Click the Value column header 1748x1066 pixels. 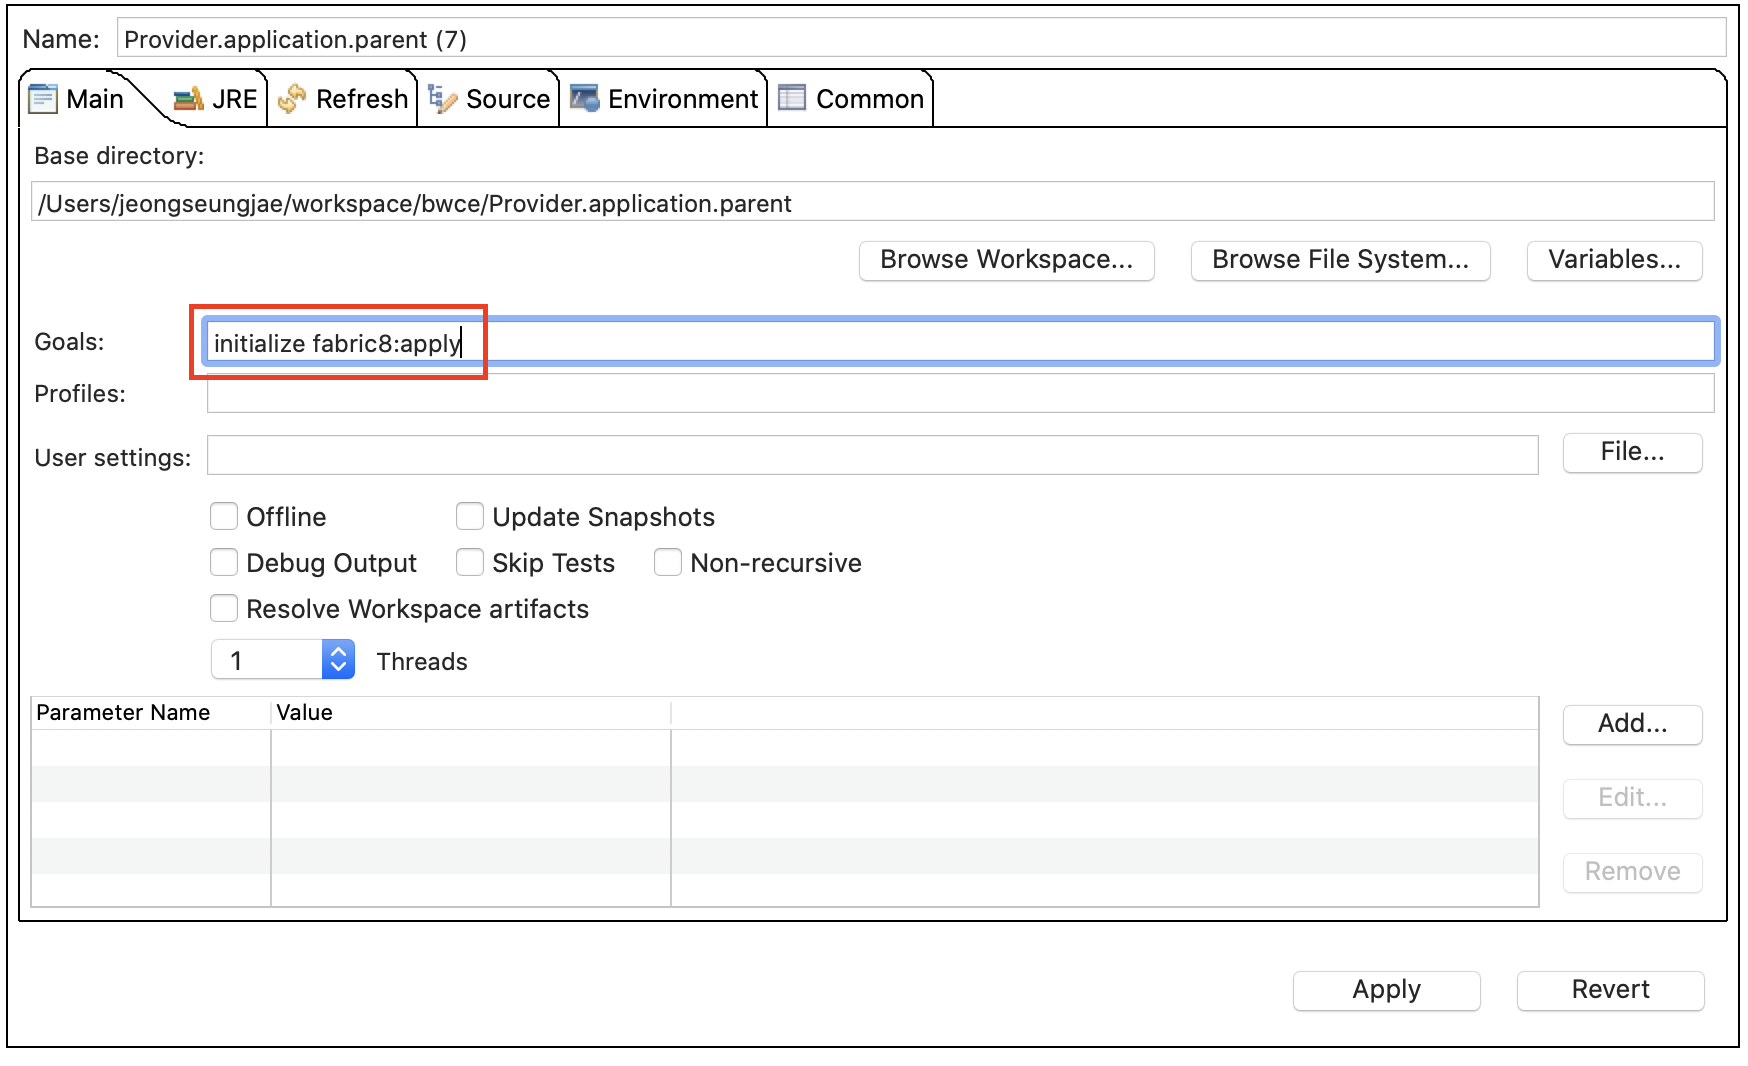(x=471, y=712)
